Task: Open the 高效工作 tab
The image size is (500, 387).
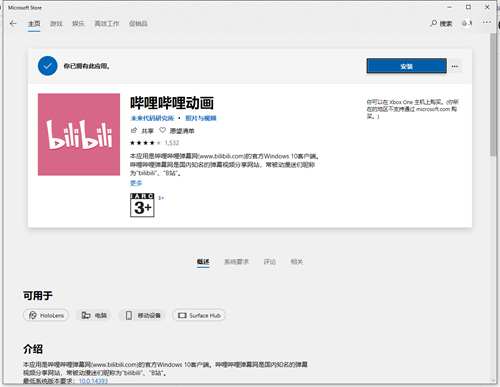Action: point(107,23)
